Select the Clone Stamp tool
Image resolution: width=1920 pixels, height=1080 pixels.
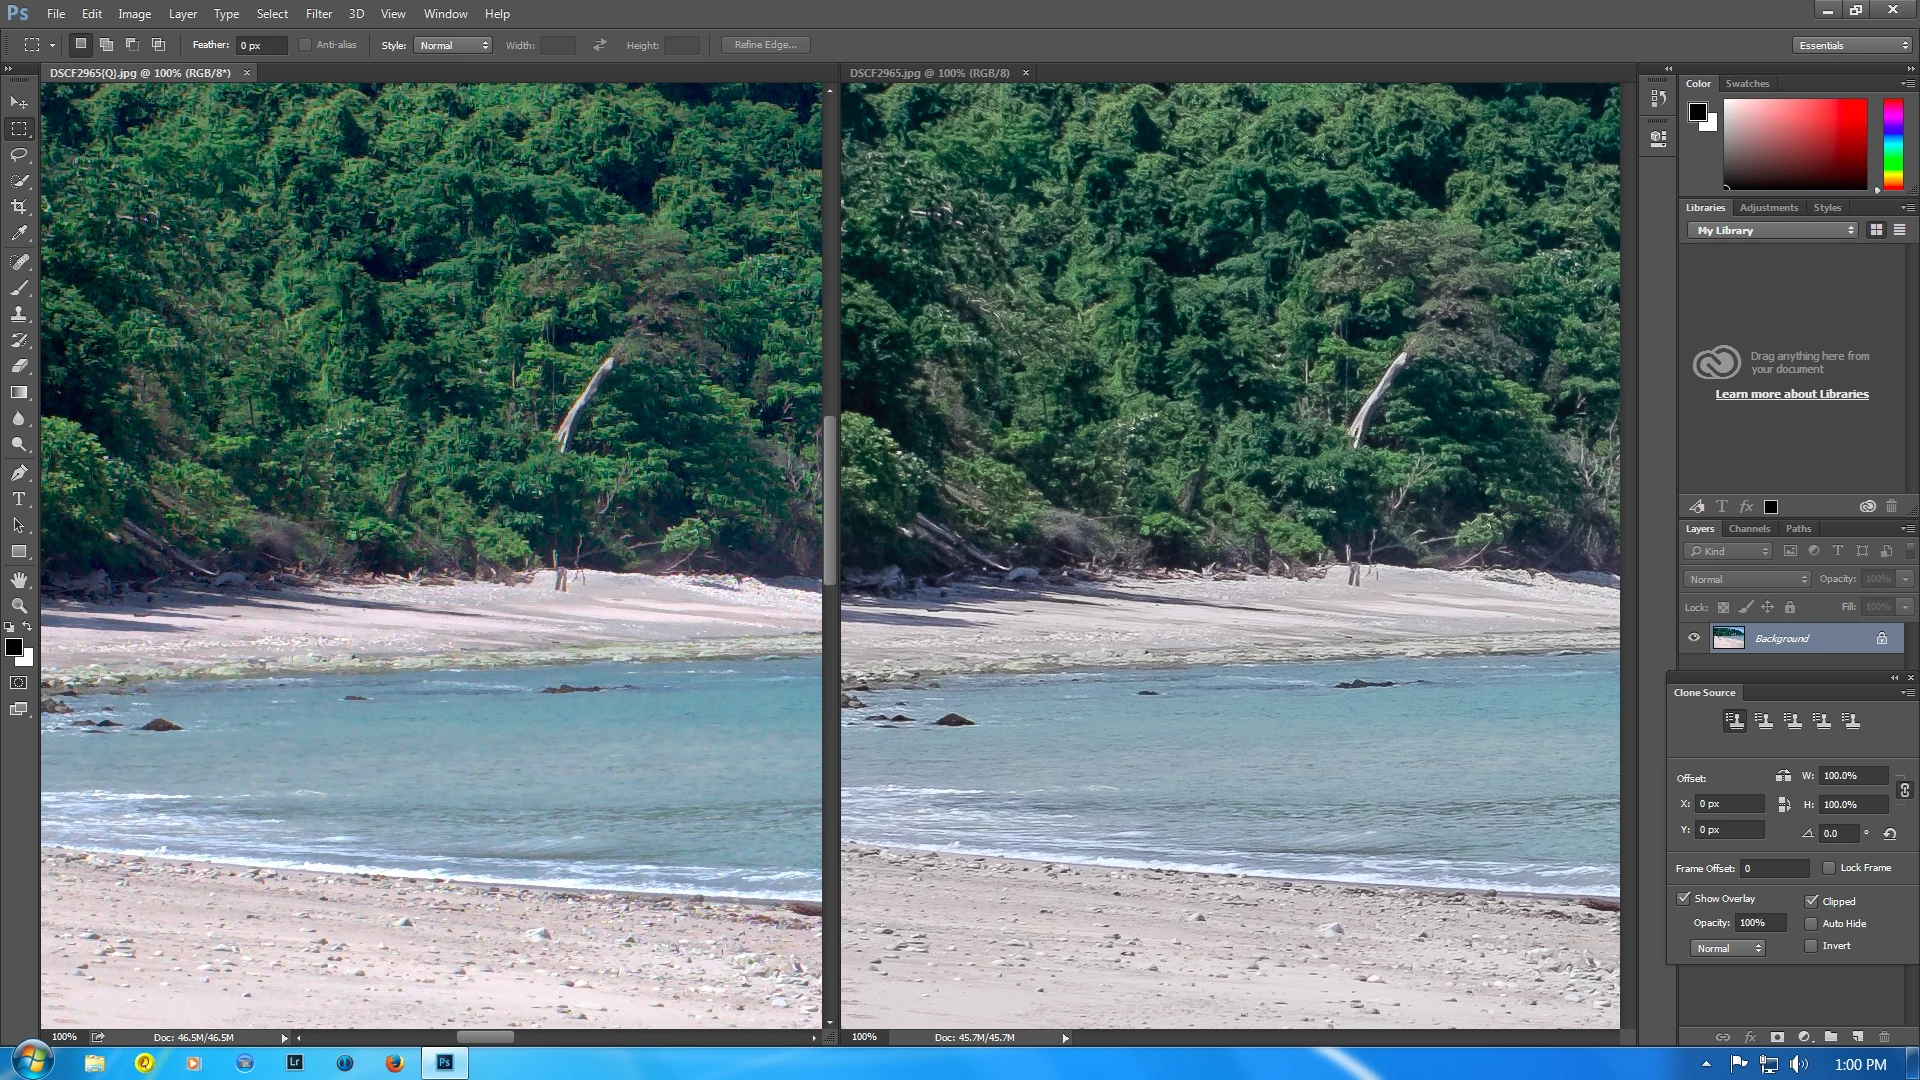[19, 314]
